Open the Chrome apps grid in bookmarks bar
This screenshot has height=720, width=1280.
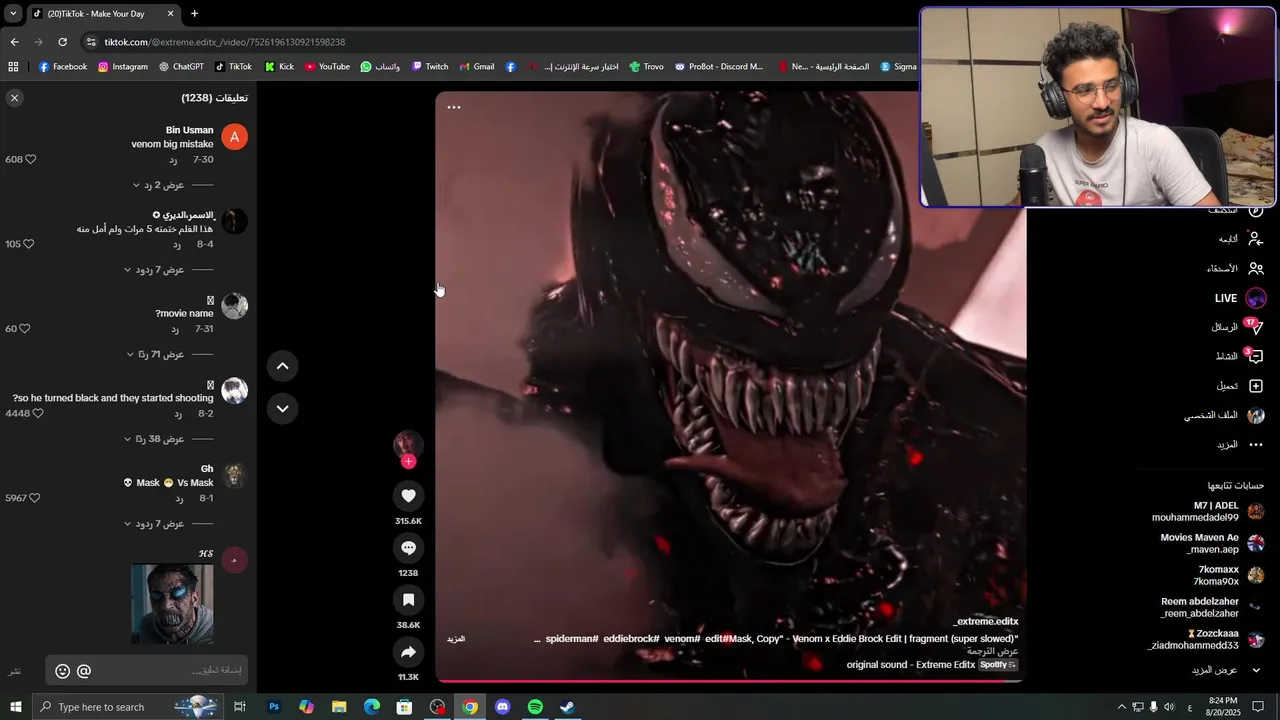13,67
